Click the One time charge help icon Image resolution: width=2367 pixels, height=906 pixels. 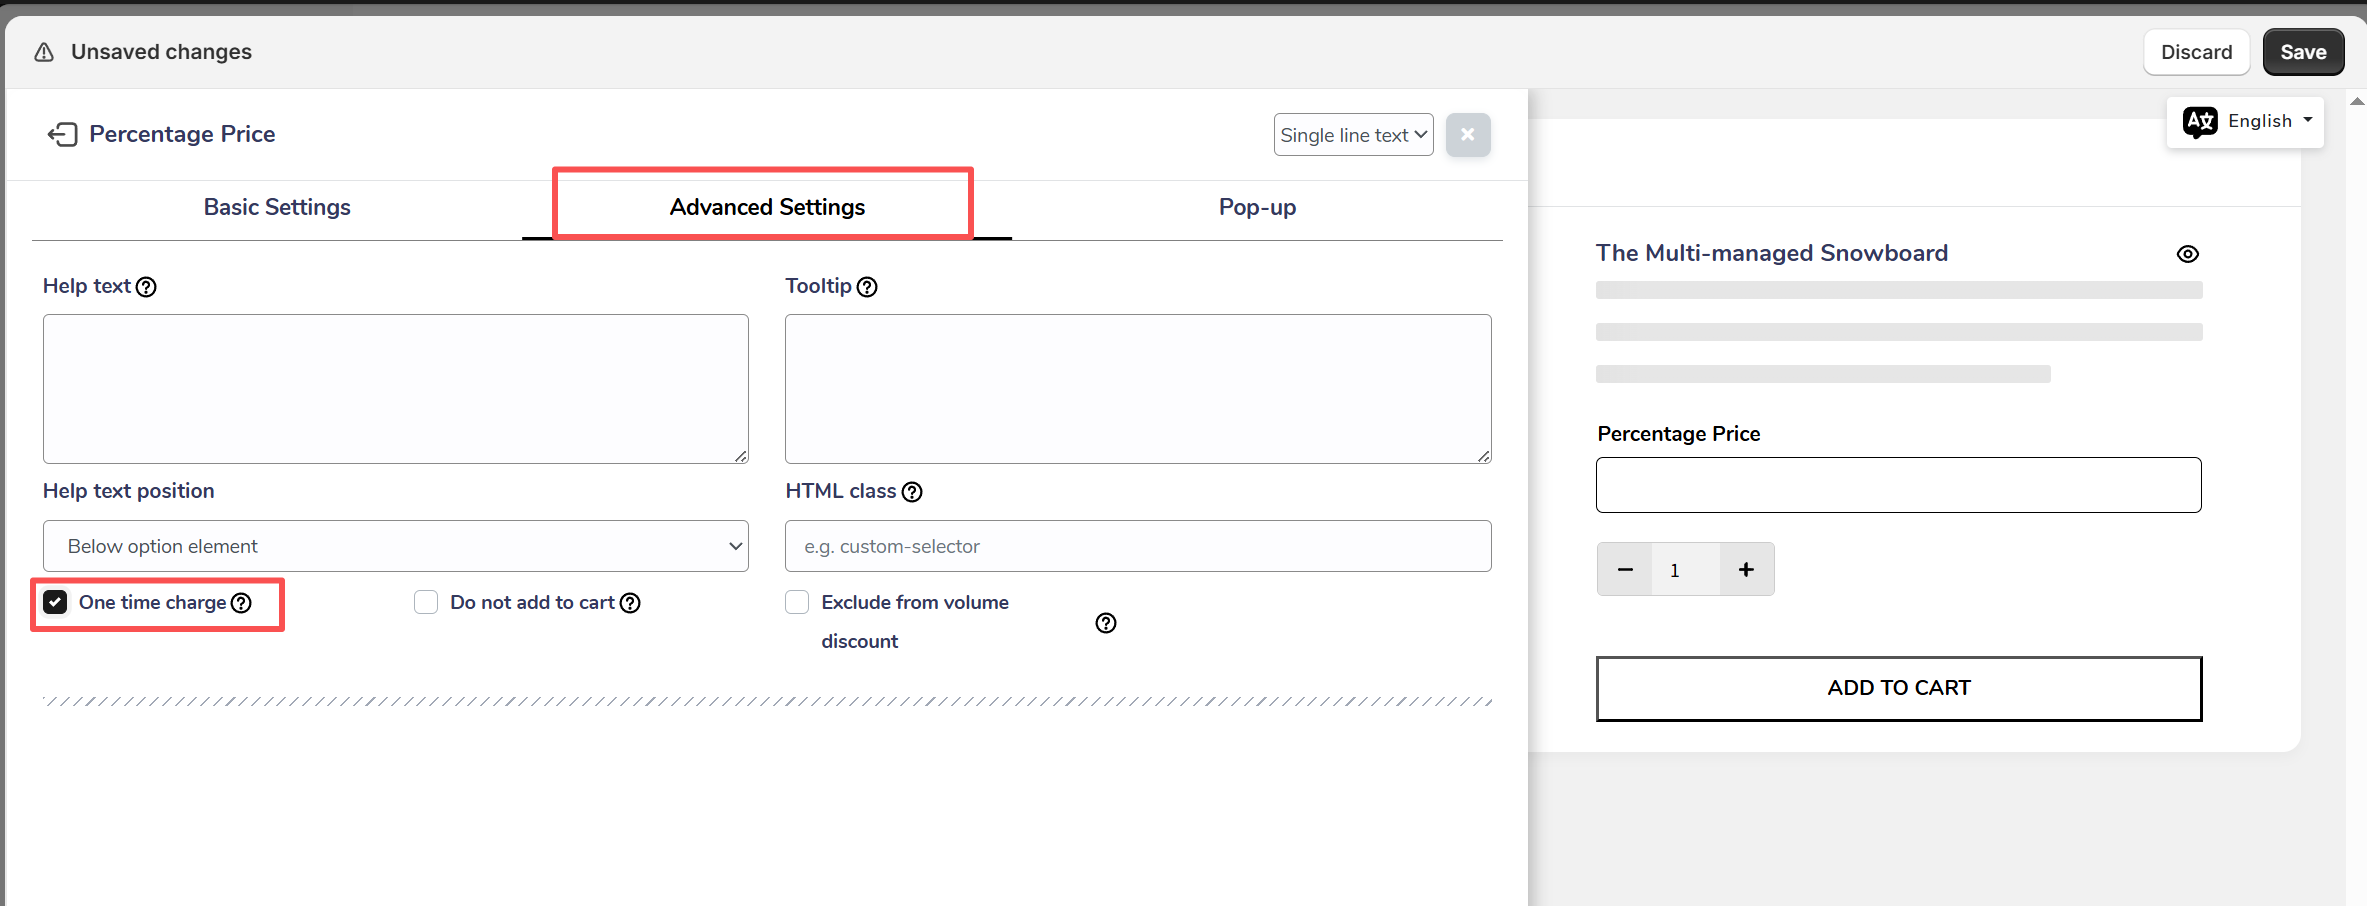(x=241, y=603)
